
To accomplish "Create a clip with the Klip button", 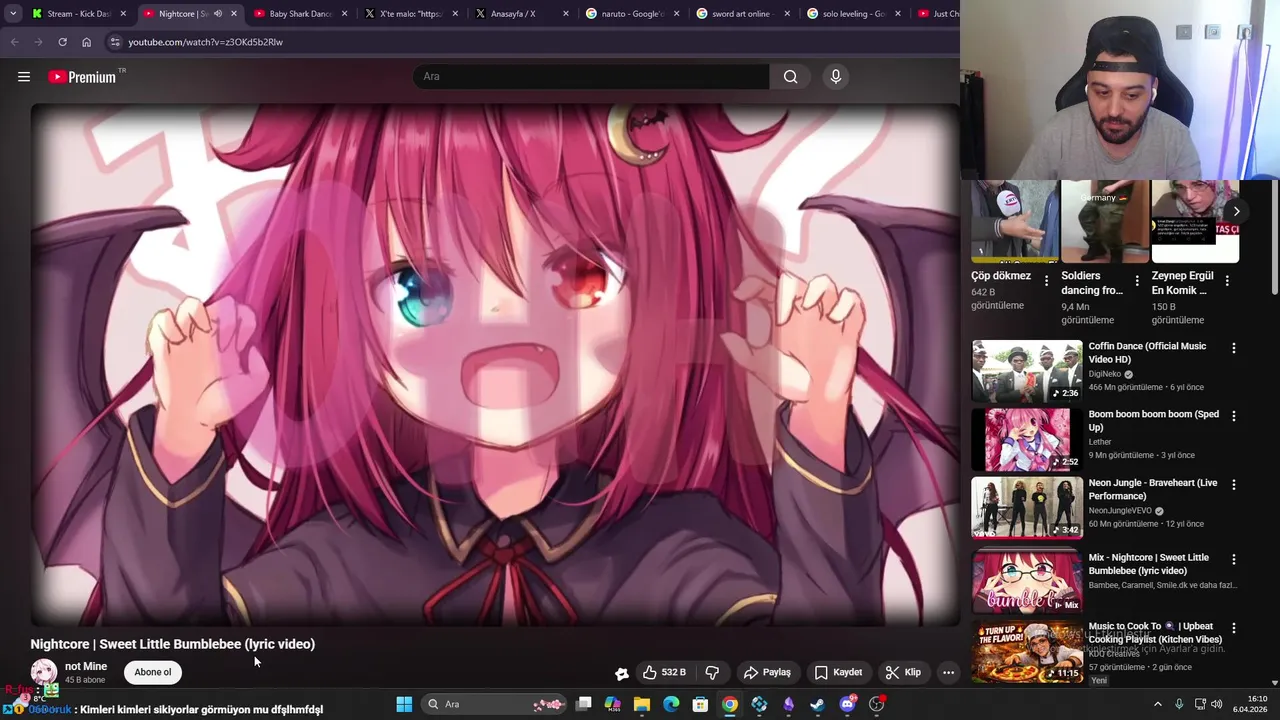I will click(903, 672).
